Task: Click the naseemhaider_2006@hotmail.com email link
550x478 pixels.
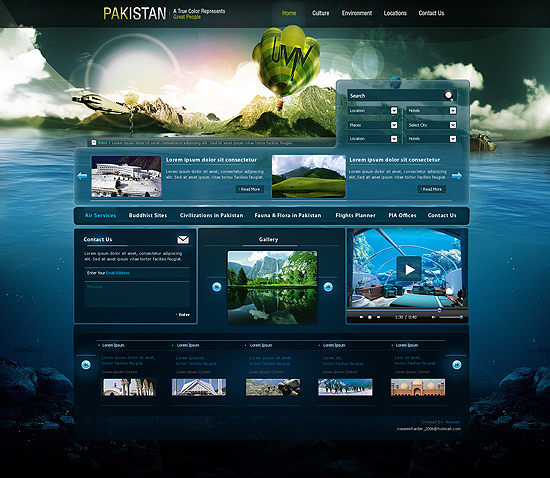Action: (x=428, y=429)
